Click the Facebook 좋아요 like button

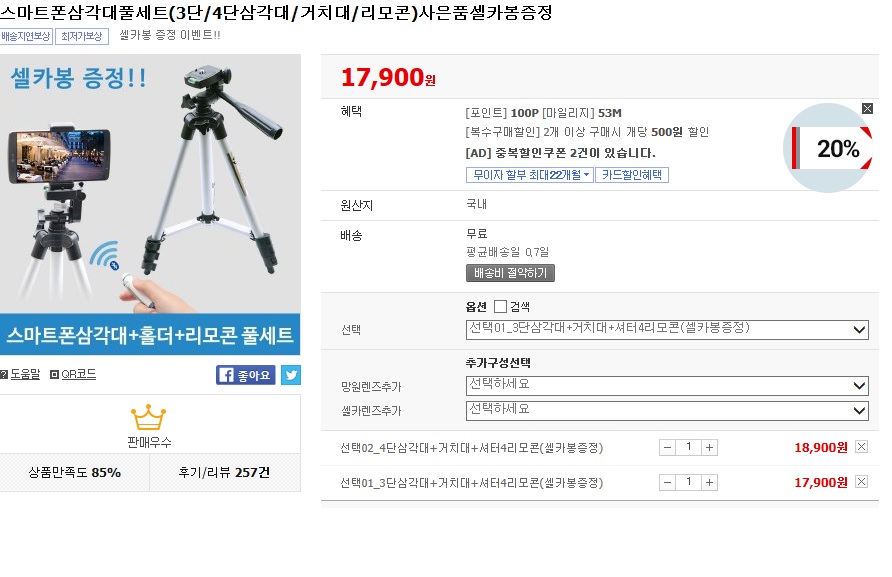pos(246,375)
